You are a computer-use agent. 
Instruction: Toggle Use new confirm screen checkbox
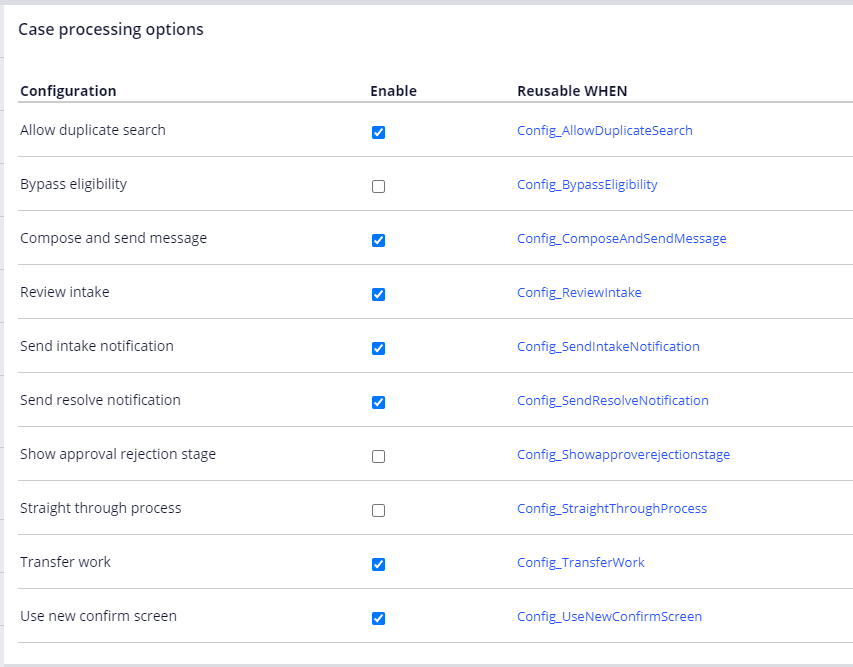[x=378, y=618]
